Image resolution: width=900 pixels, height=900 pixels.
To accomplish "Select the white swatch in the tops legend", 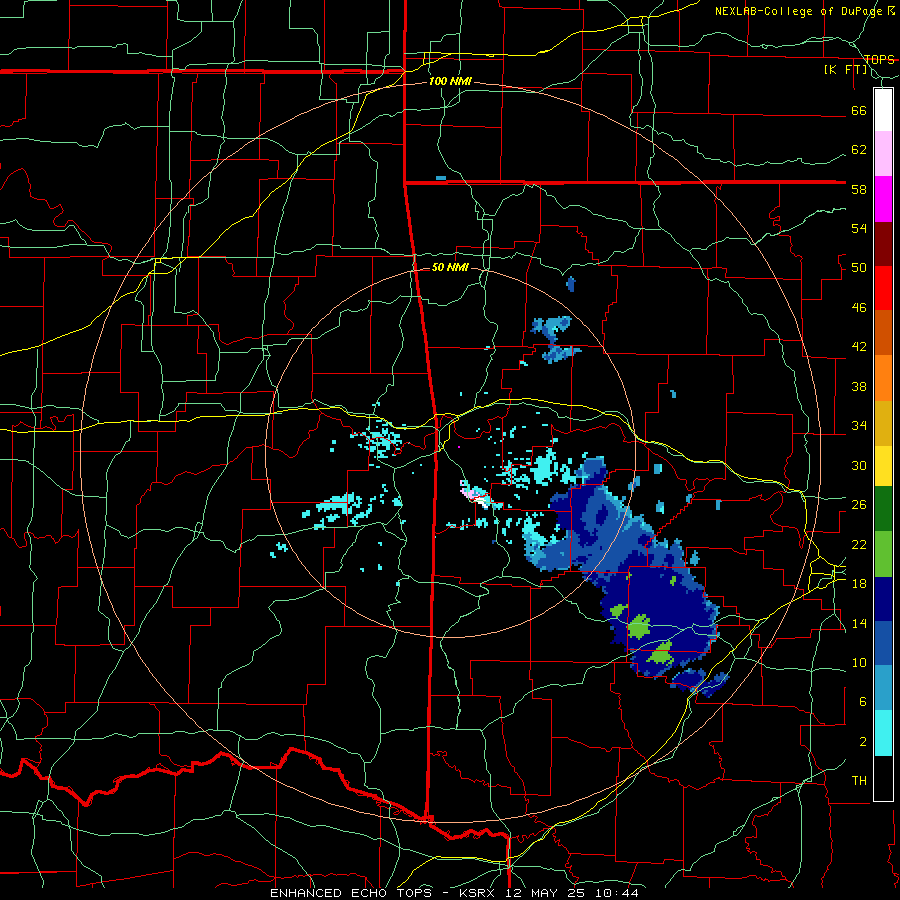I will point(883,110).
